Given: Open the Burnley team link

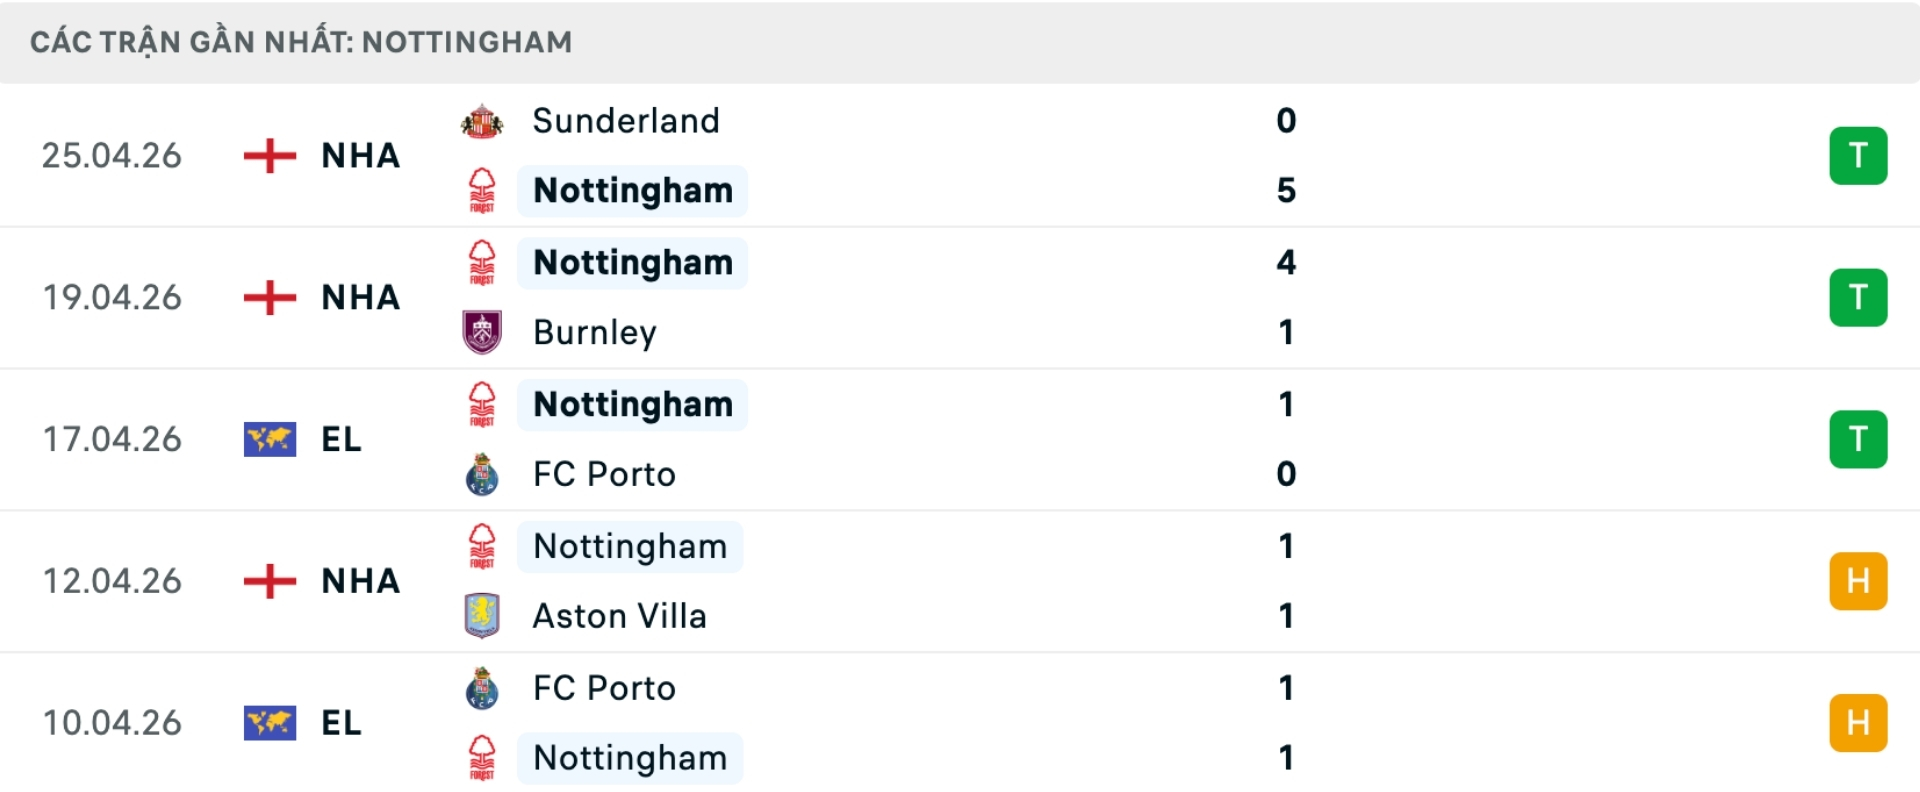Looking at the screenshot, I should [x=595, y=332].
